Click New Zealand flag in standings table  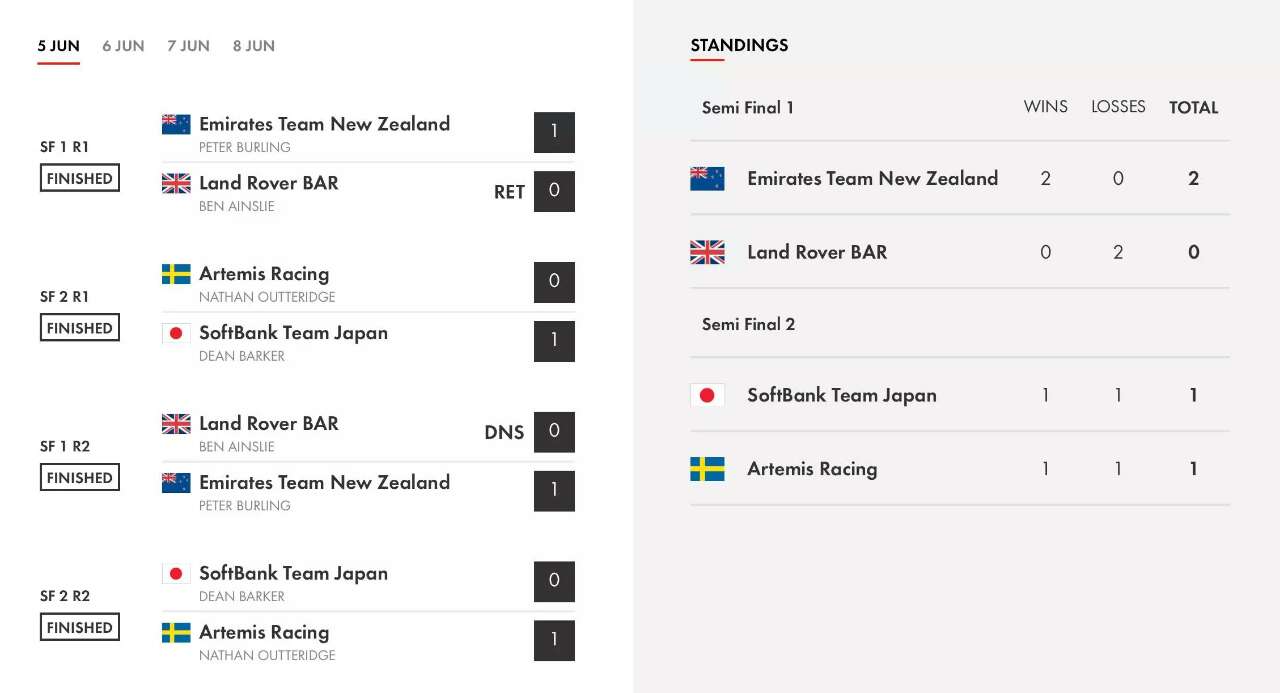pyautogui.click(x=707, y=179)
